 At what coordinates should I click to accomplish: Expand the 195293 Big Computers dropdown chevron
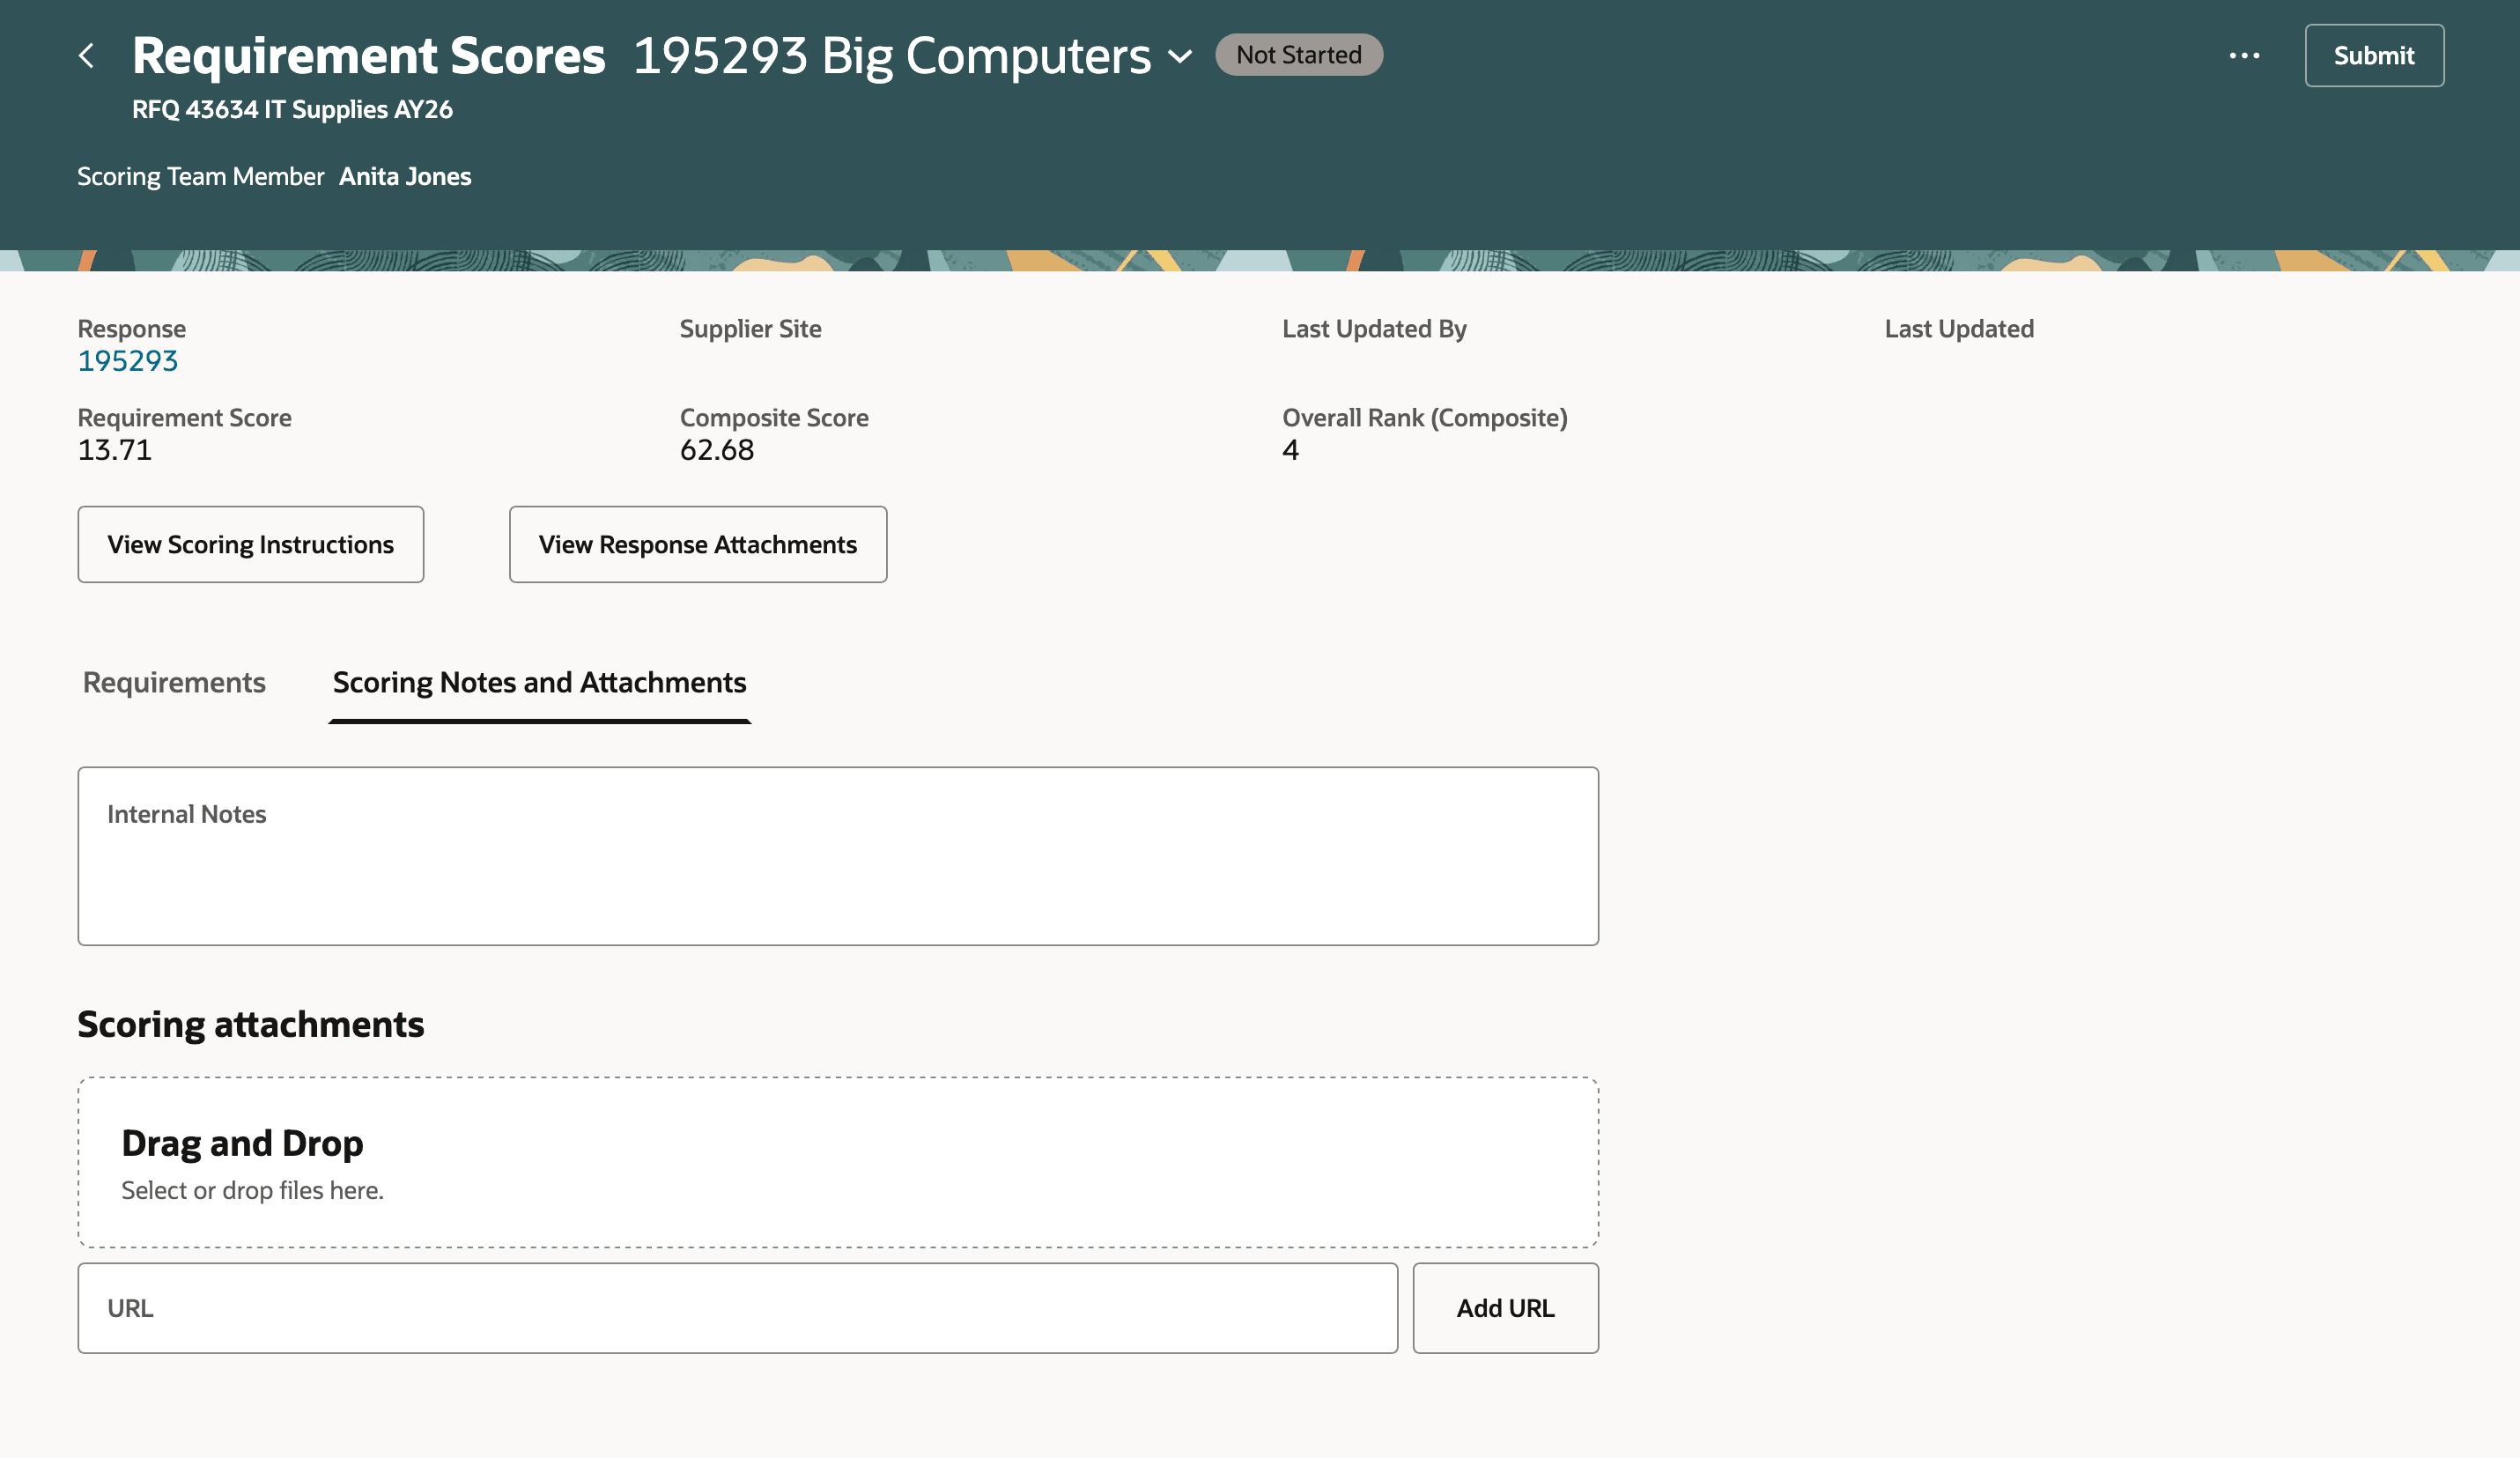pyautogui.click(x=1180, y=57)
